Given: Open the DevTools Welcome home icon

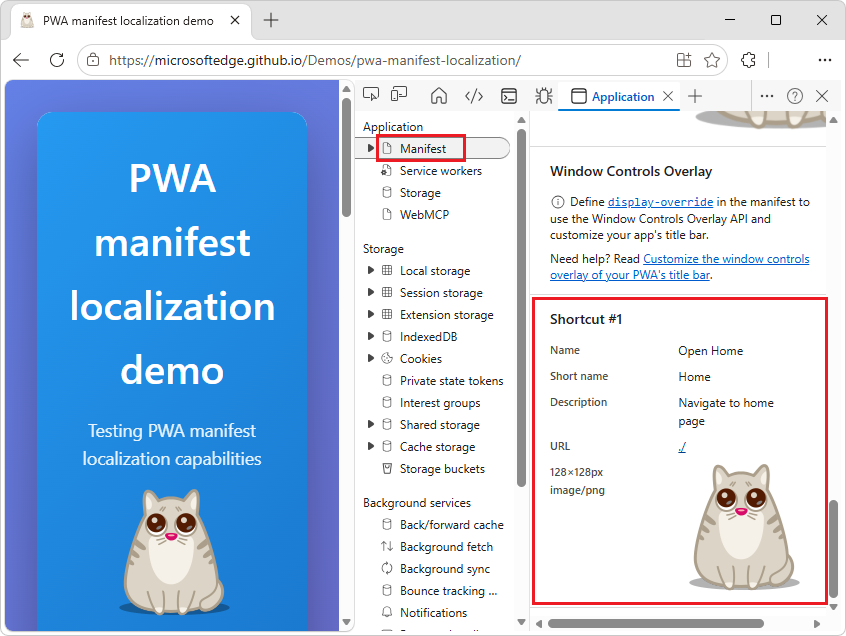Looking at the screenshot, I should pyautogui.click(x=439, y=96).
